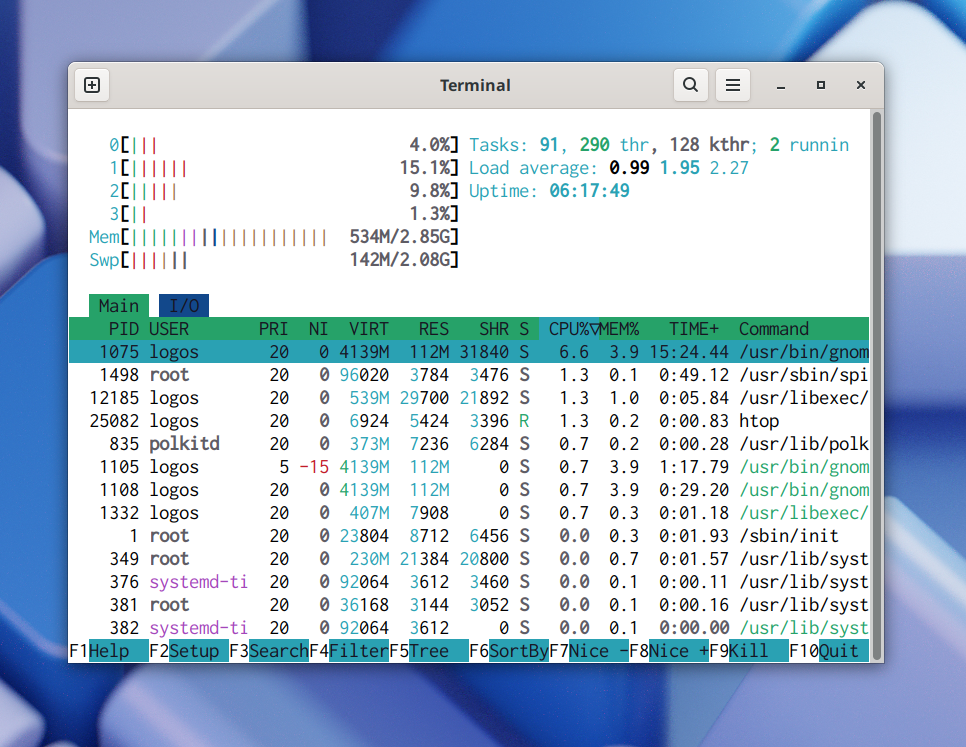Select the process row PID 12185
The height and width of the screenshot is (747, 966).
point(469,398)
